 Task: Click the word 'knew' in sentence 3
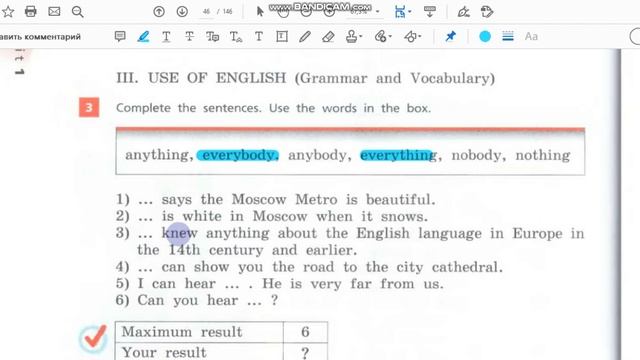click(x=180, y=233)
